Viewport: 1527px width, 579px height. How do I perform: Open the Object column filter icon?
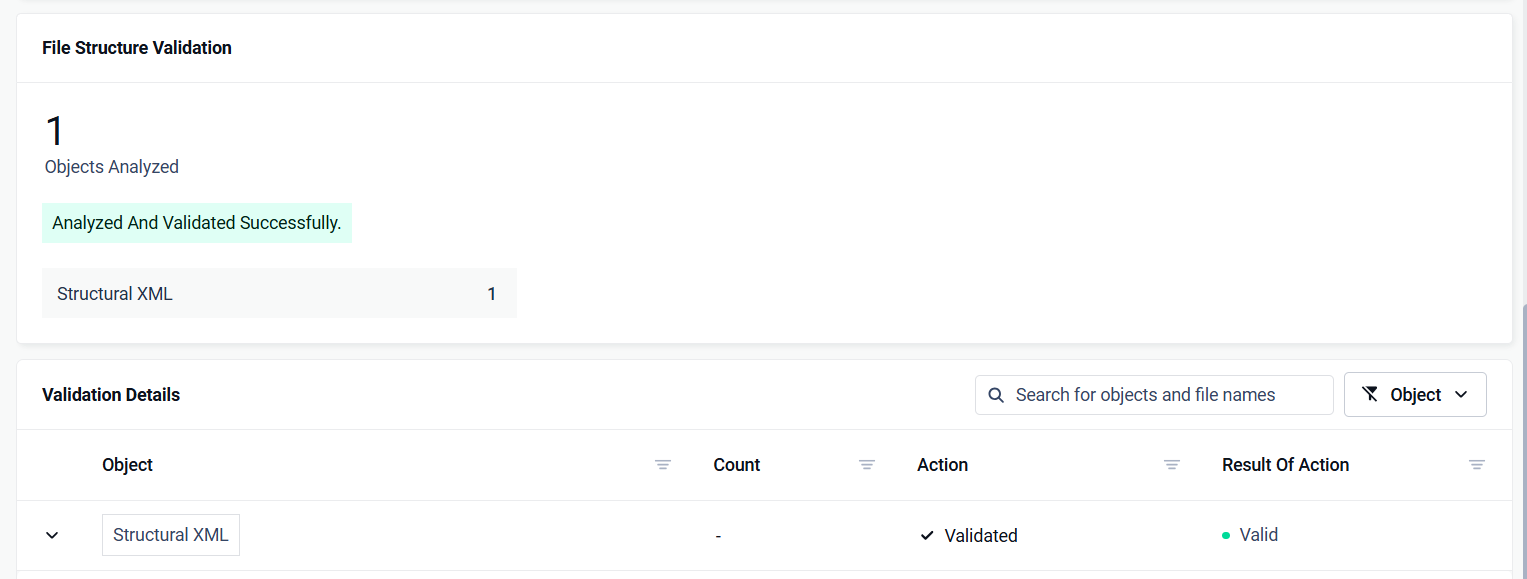click(x=663, y=465)
